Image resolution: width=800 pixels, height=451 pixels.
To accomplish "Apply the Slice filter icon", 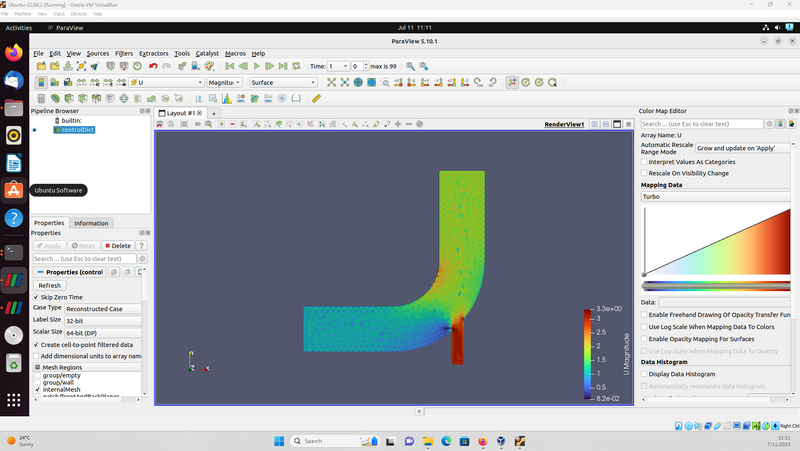I will point(83,98).
